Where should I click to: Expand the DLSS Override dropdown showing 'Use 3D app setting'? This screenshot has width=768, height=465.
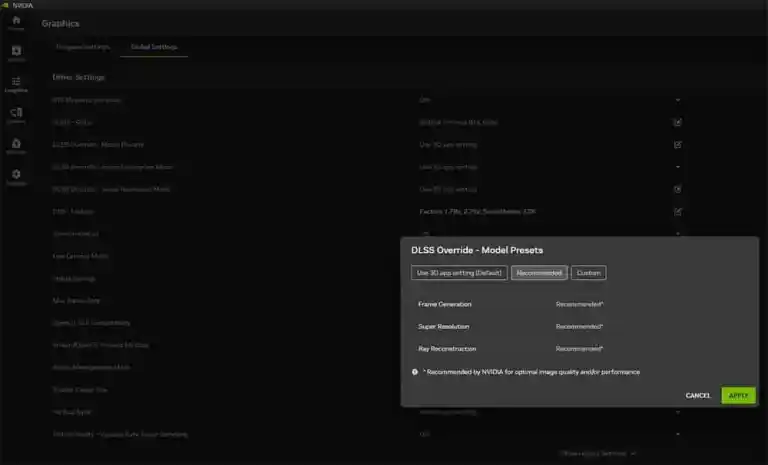(x=677, y=166)
